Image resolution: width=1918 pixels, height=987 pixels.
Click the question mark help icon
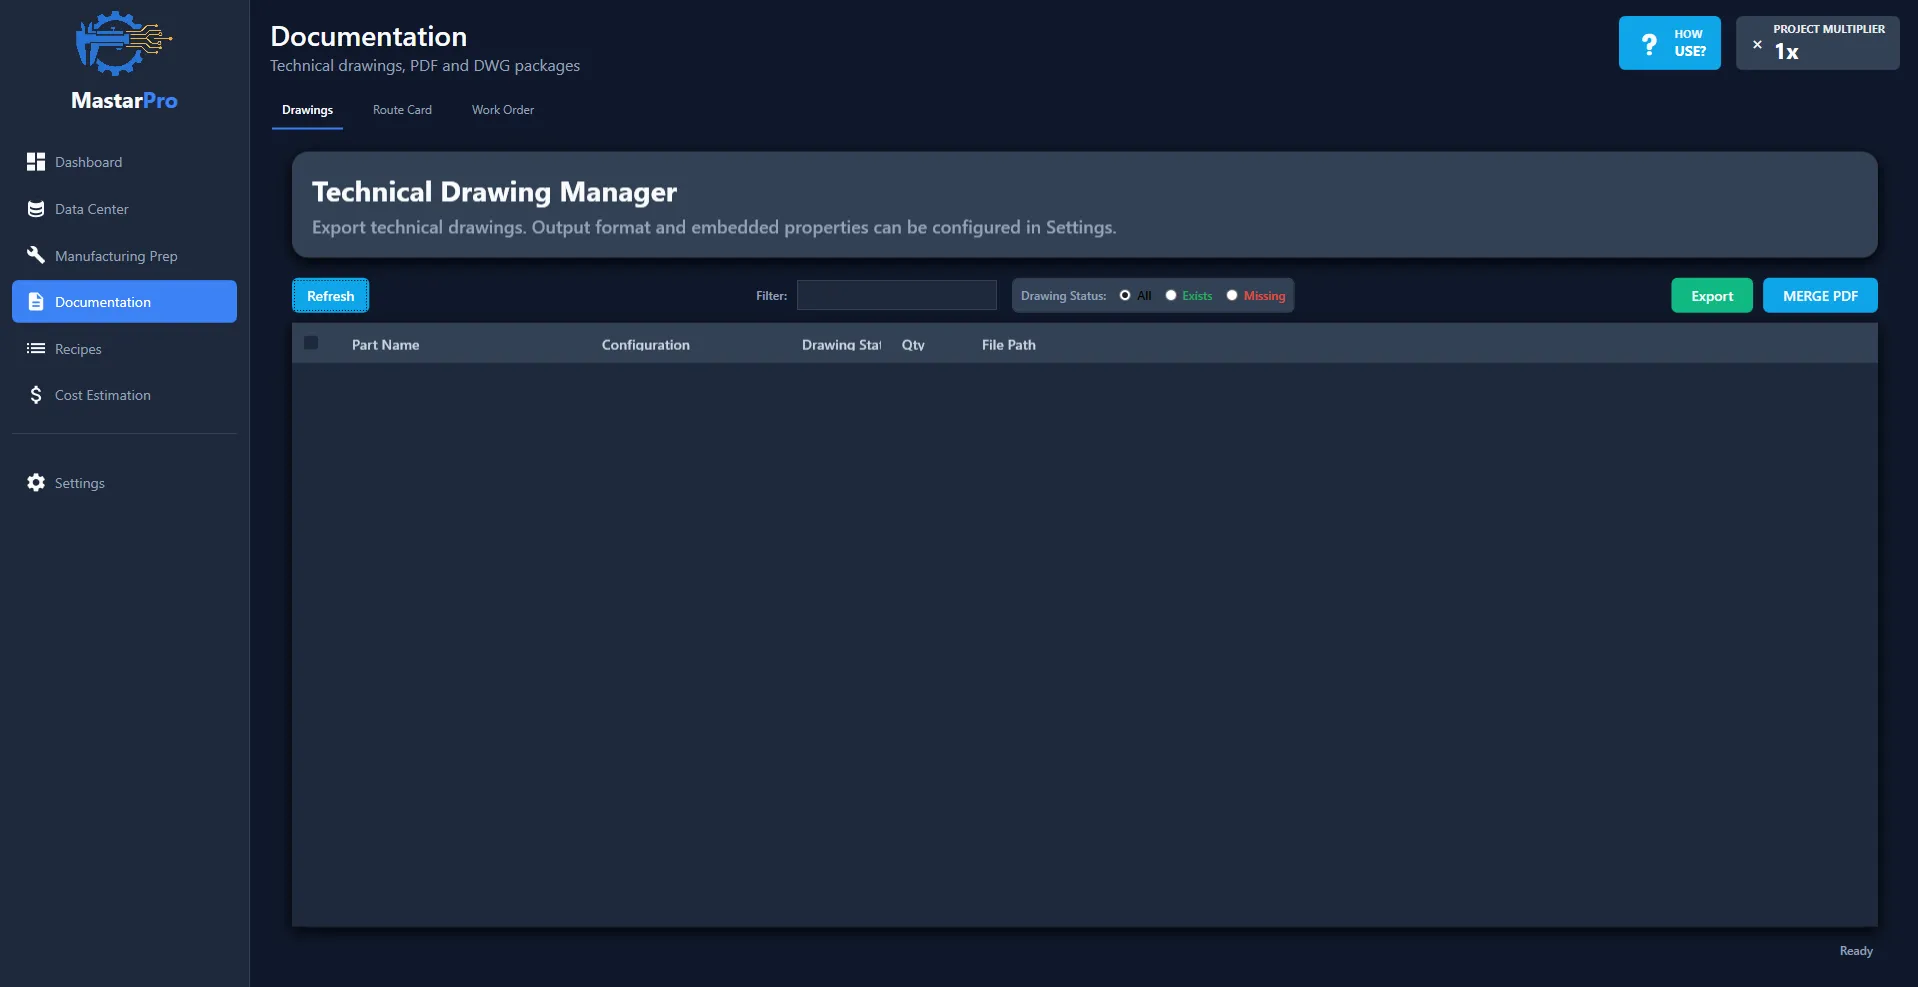pyautogui.click(x=1649, y=44)
